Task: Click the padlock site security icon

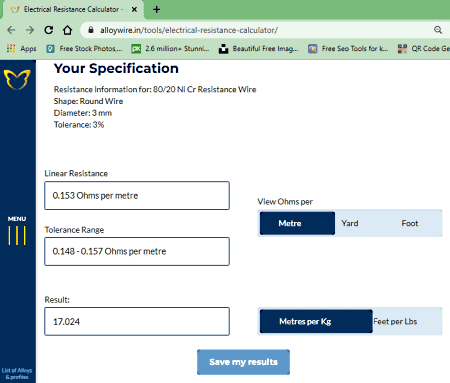Action: click(x=91, y=30)
